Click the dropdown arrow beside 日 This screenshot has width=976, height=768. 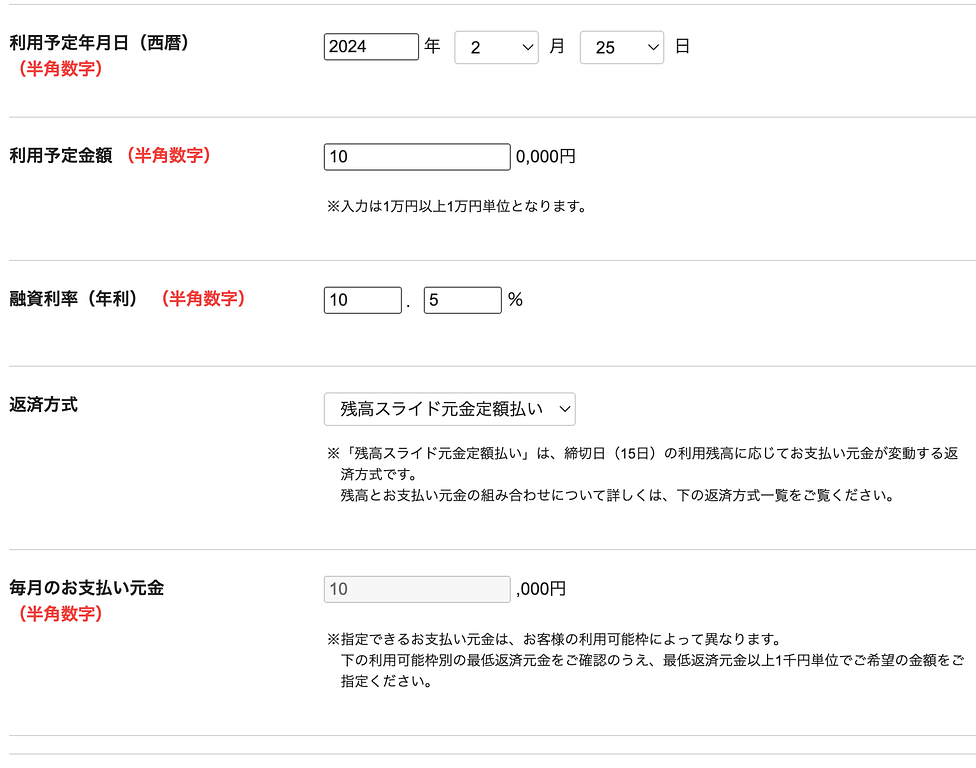(651, 47)
